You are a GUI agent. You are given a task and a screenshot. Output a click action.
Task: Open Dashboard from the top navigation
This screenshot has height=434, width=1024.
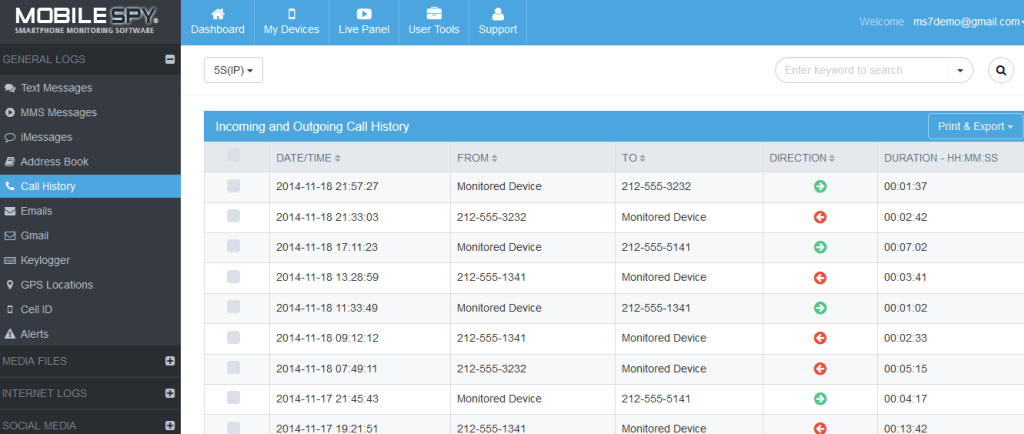(217, 22)
